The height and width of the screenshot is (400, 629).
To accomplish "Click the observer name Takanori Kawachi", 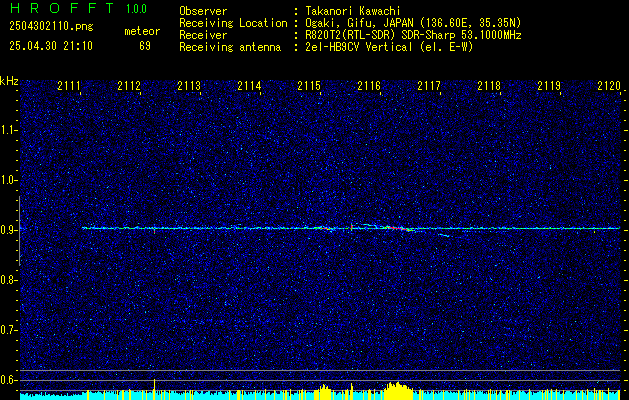I will tap(354, 11).
